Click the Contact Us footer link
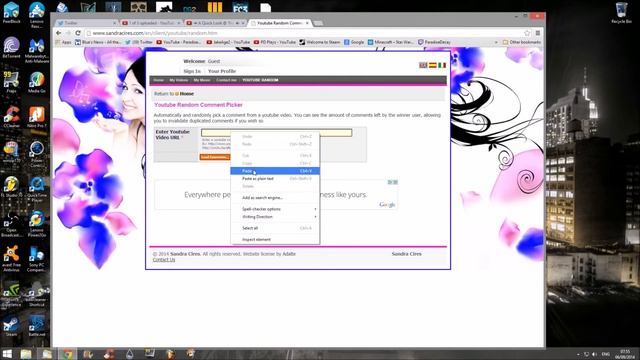This screenshot has height=360, width=640. click(164, 260)
